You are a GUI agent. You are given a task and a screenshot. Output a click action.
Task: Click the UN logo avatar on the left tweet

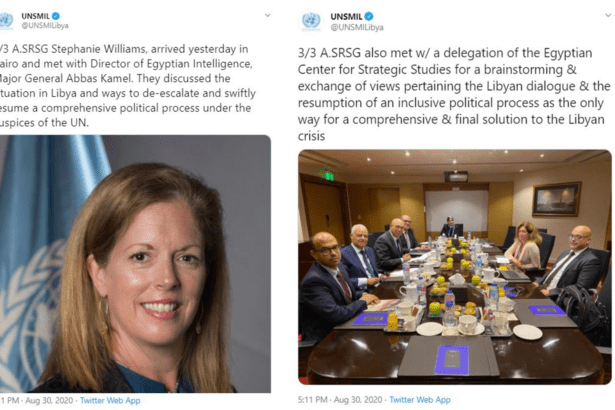pyautogui.click(x=7, y=21)
